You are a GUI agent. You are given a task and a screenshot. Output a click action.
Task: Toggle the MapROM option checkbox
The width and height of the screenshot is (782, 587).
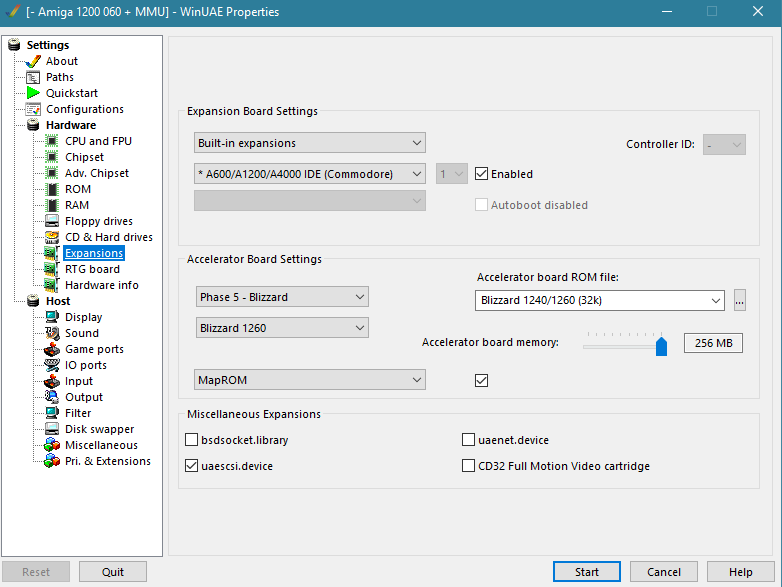point(481,381)
